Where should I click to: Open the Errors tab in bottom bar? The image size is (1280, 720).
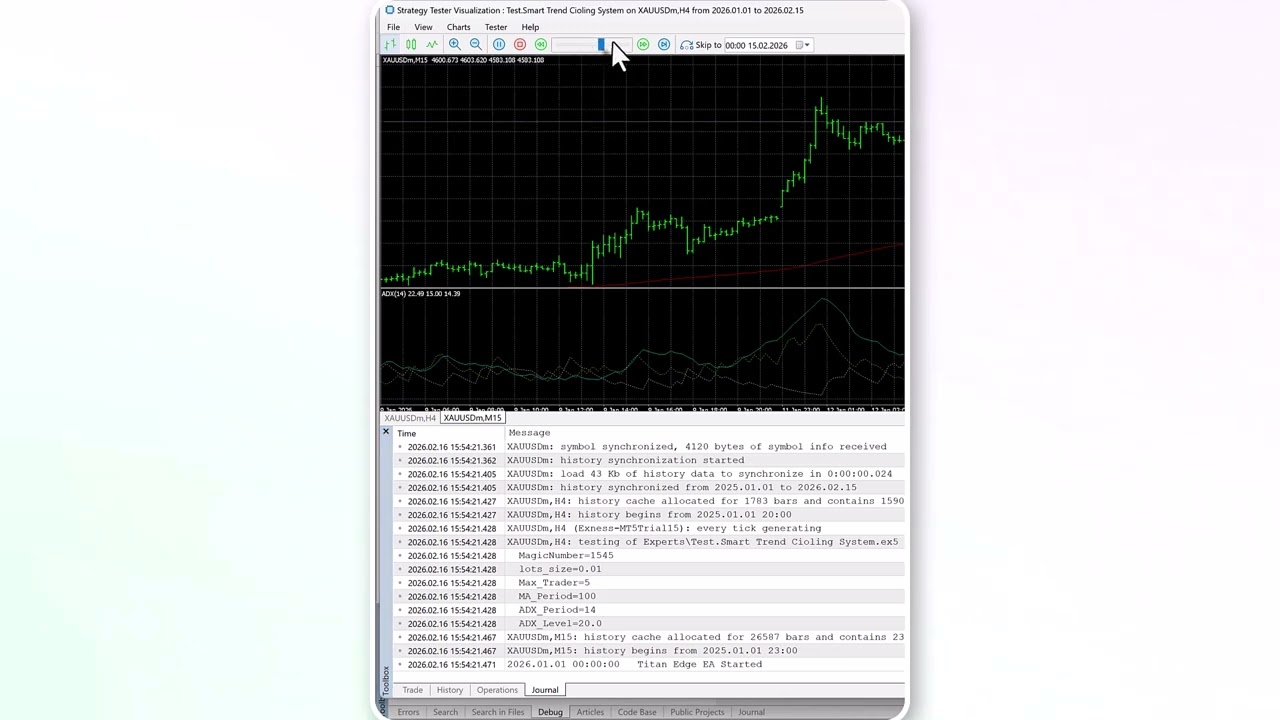[x=408, y=712]
